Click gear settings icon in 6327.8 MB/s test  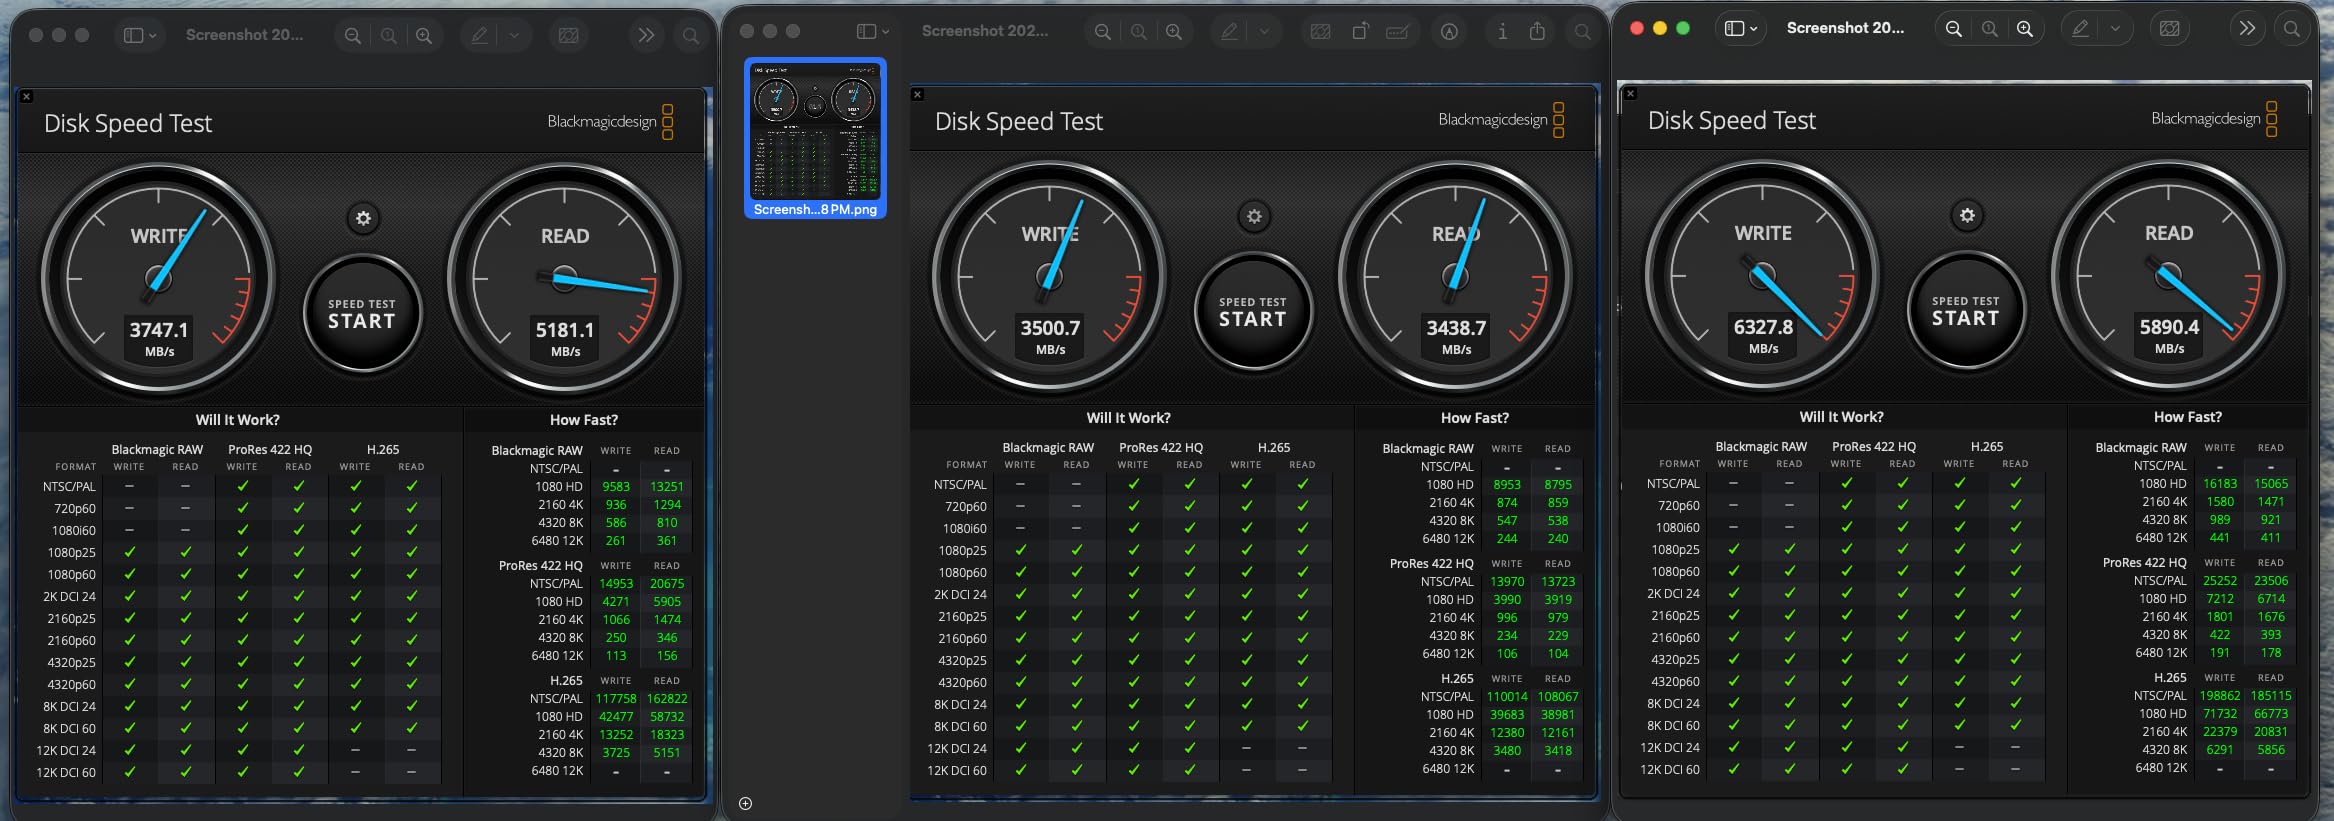[1967, 215]
